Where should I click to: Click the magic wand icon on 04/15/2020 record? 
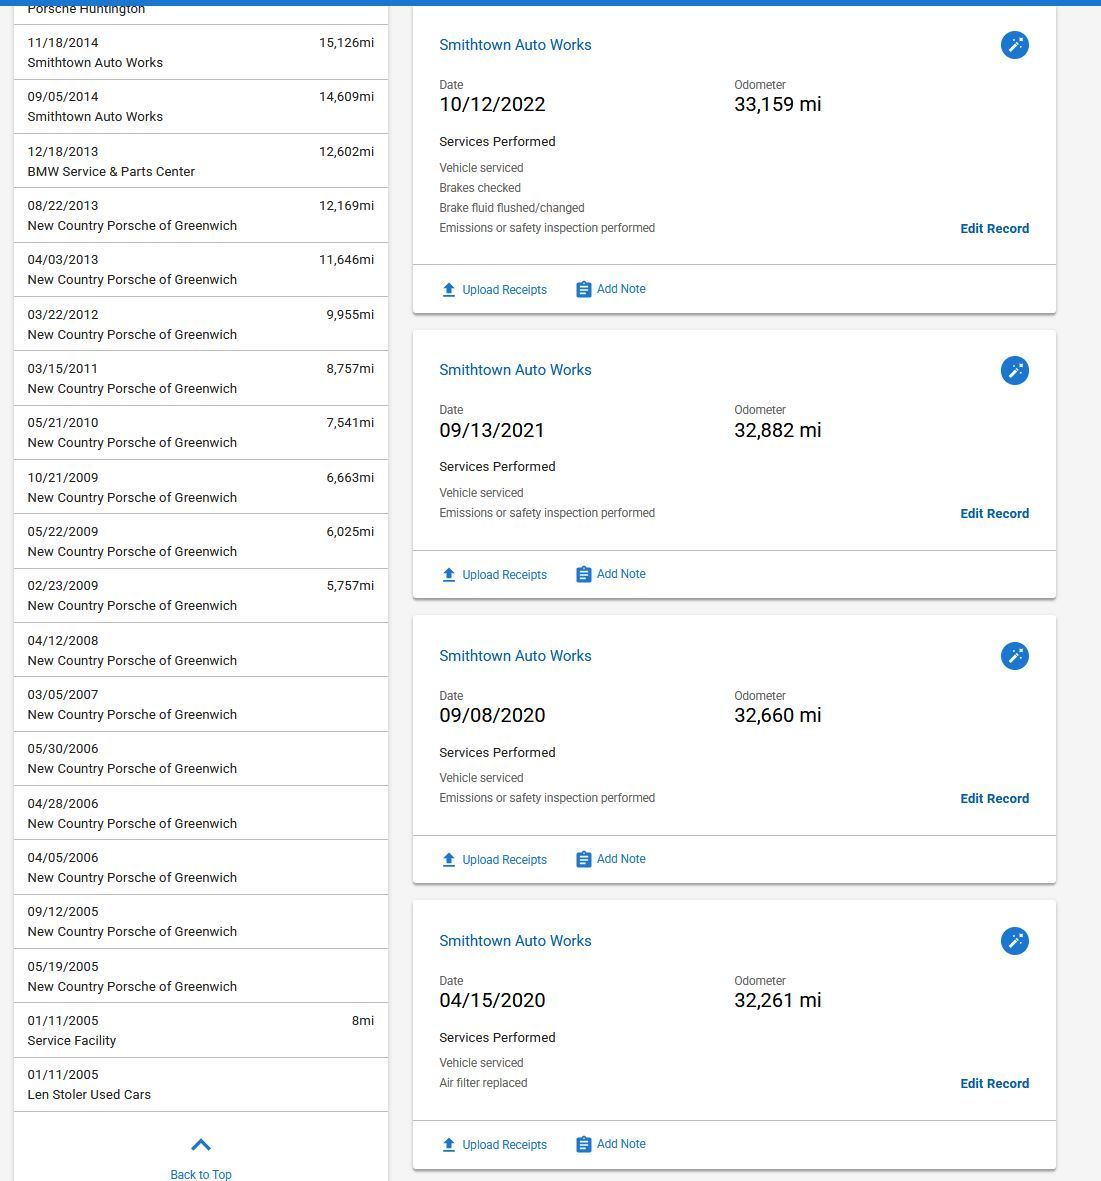[1014, 941]
